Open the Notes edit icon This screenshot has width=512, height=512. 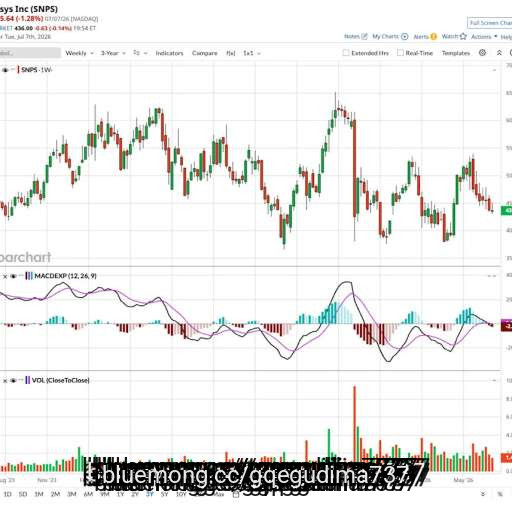pos(364,36)
